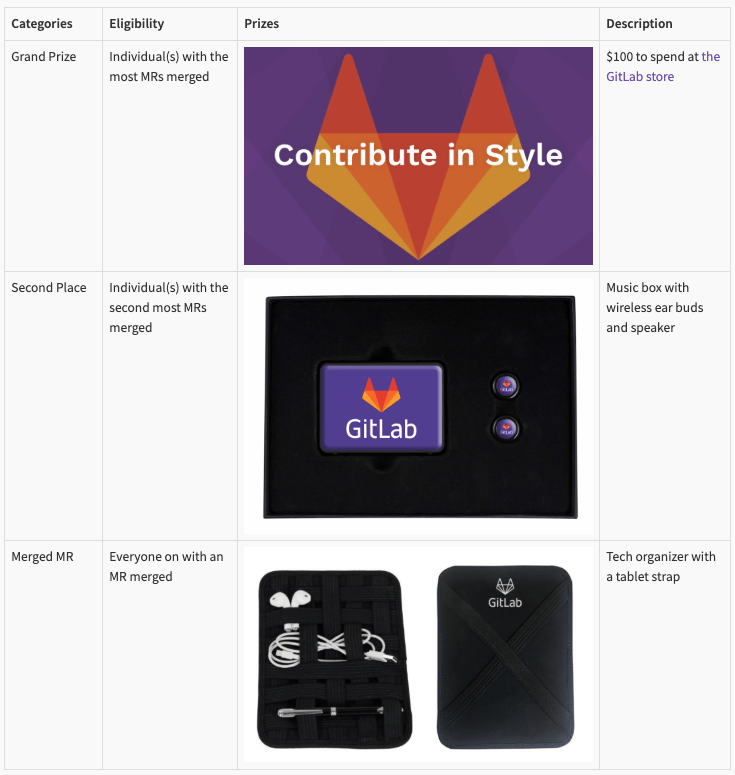Click the upper GitLab ear bud

505,386
